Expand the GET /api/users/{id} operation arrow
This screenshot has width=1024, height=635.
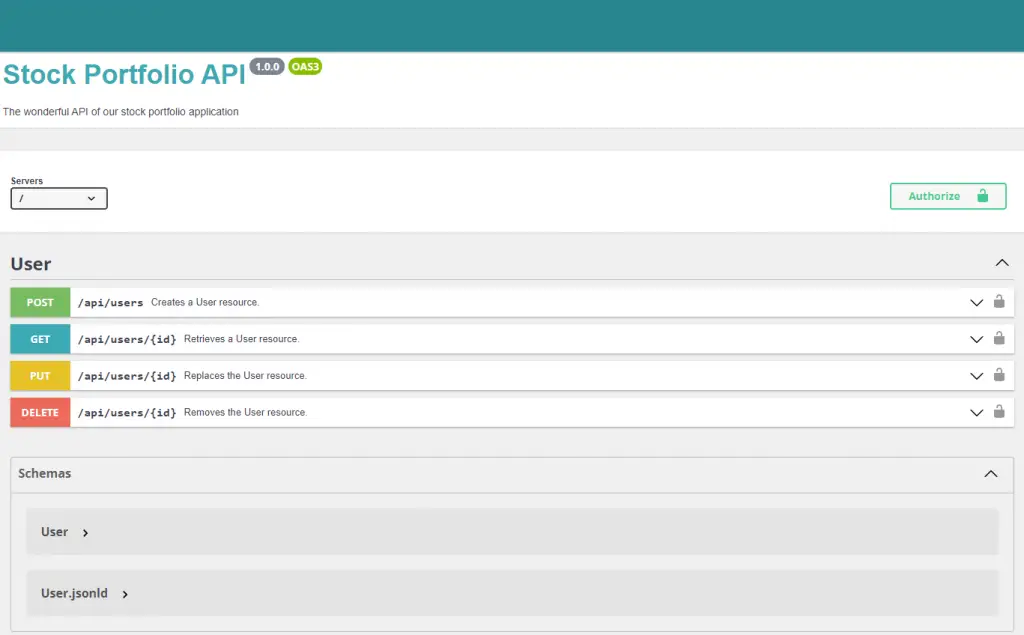click(x=976, y=339)
